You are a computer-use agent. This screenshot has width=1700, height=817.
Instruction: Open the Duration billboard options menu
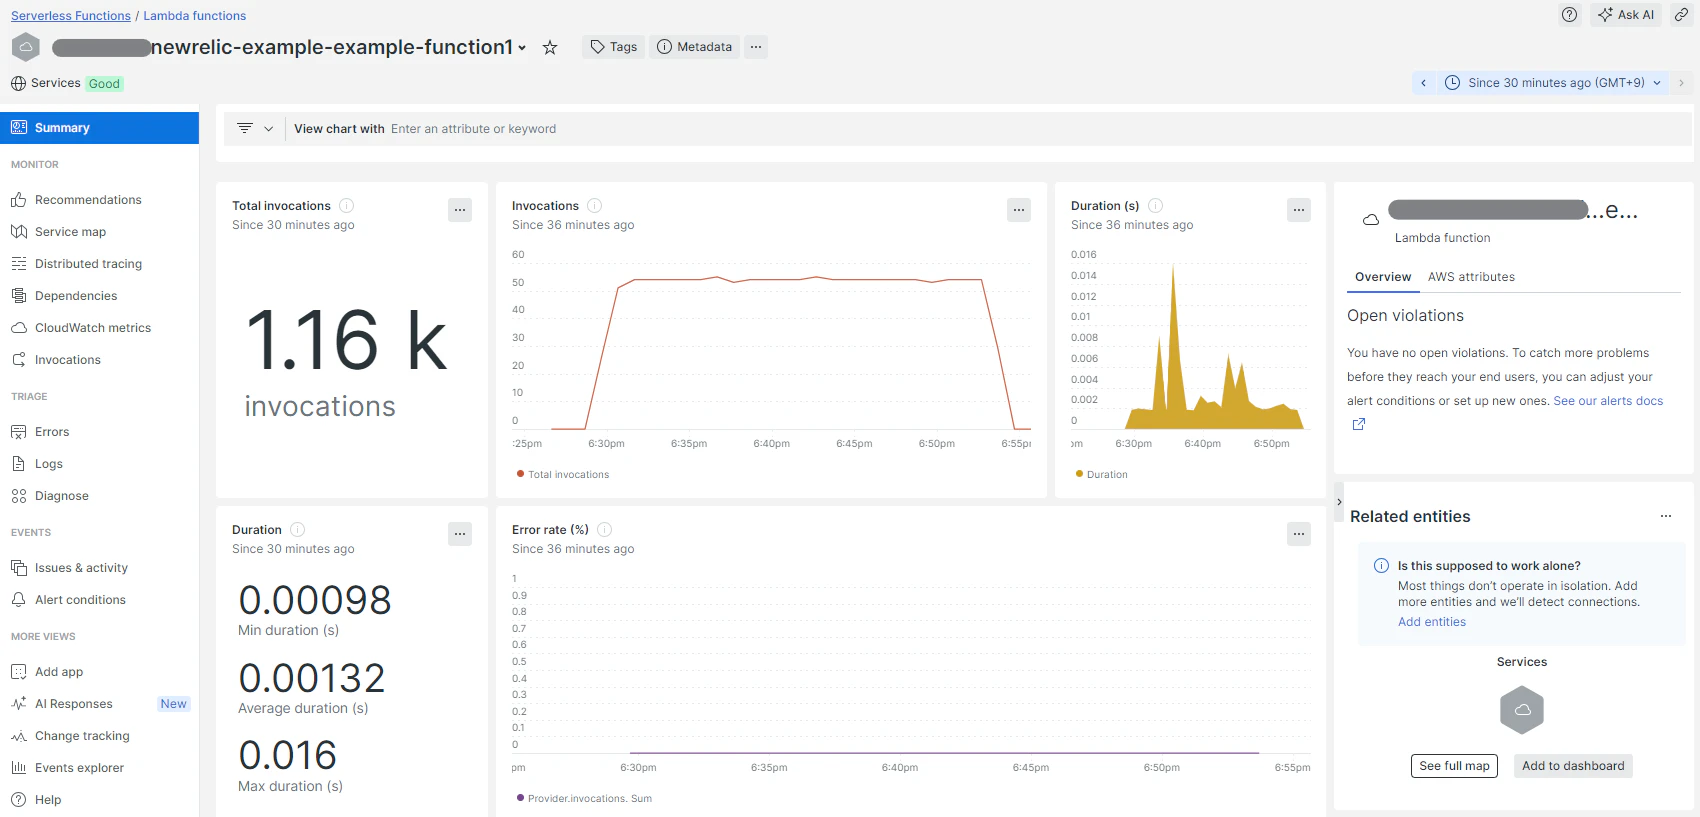coord(460,534)
